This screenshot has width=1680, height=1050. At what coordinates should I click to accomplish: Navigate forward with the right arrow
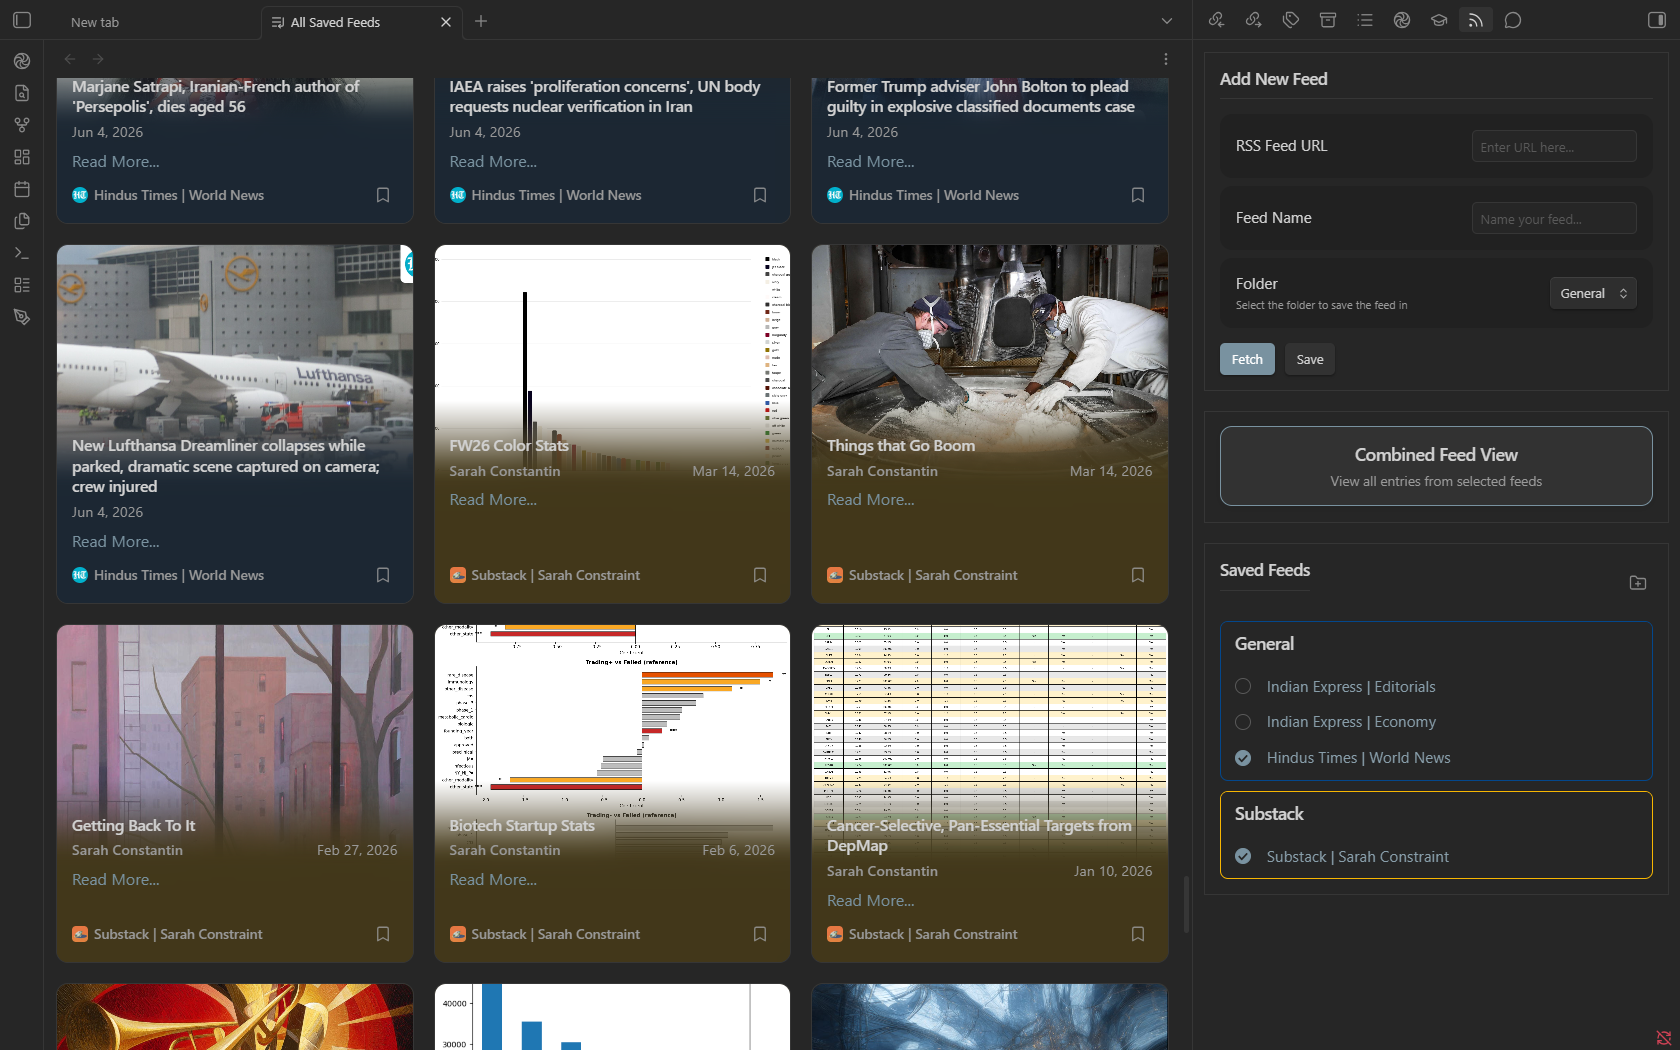pyautogui.click(x=98, y=59)
